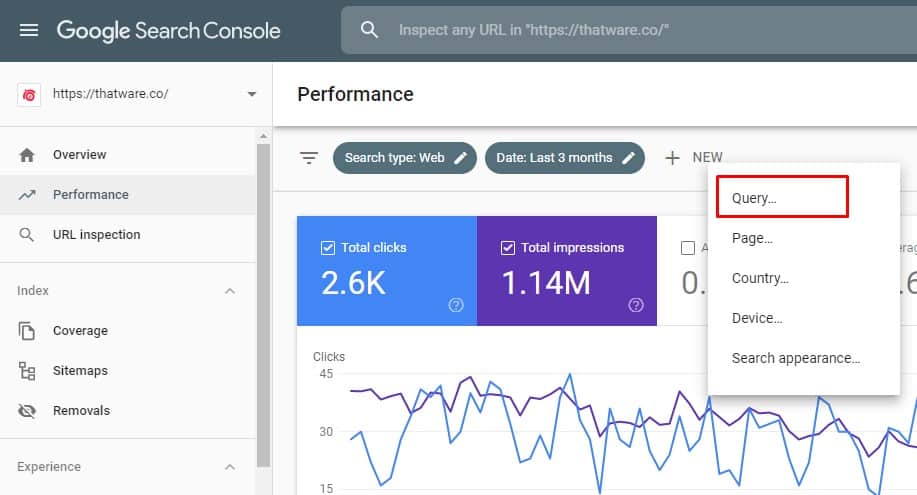Image resolution: width=917 pixels, height=495 pixels.
Task: Collapse the Experience section
Action: click(230, 467)
